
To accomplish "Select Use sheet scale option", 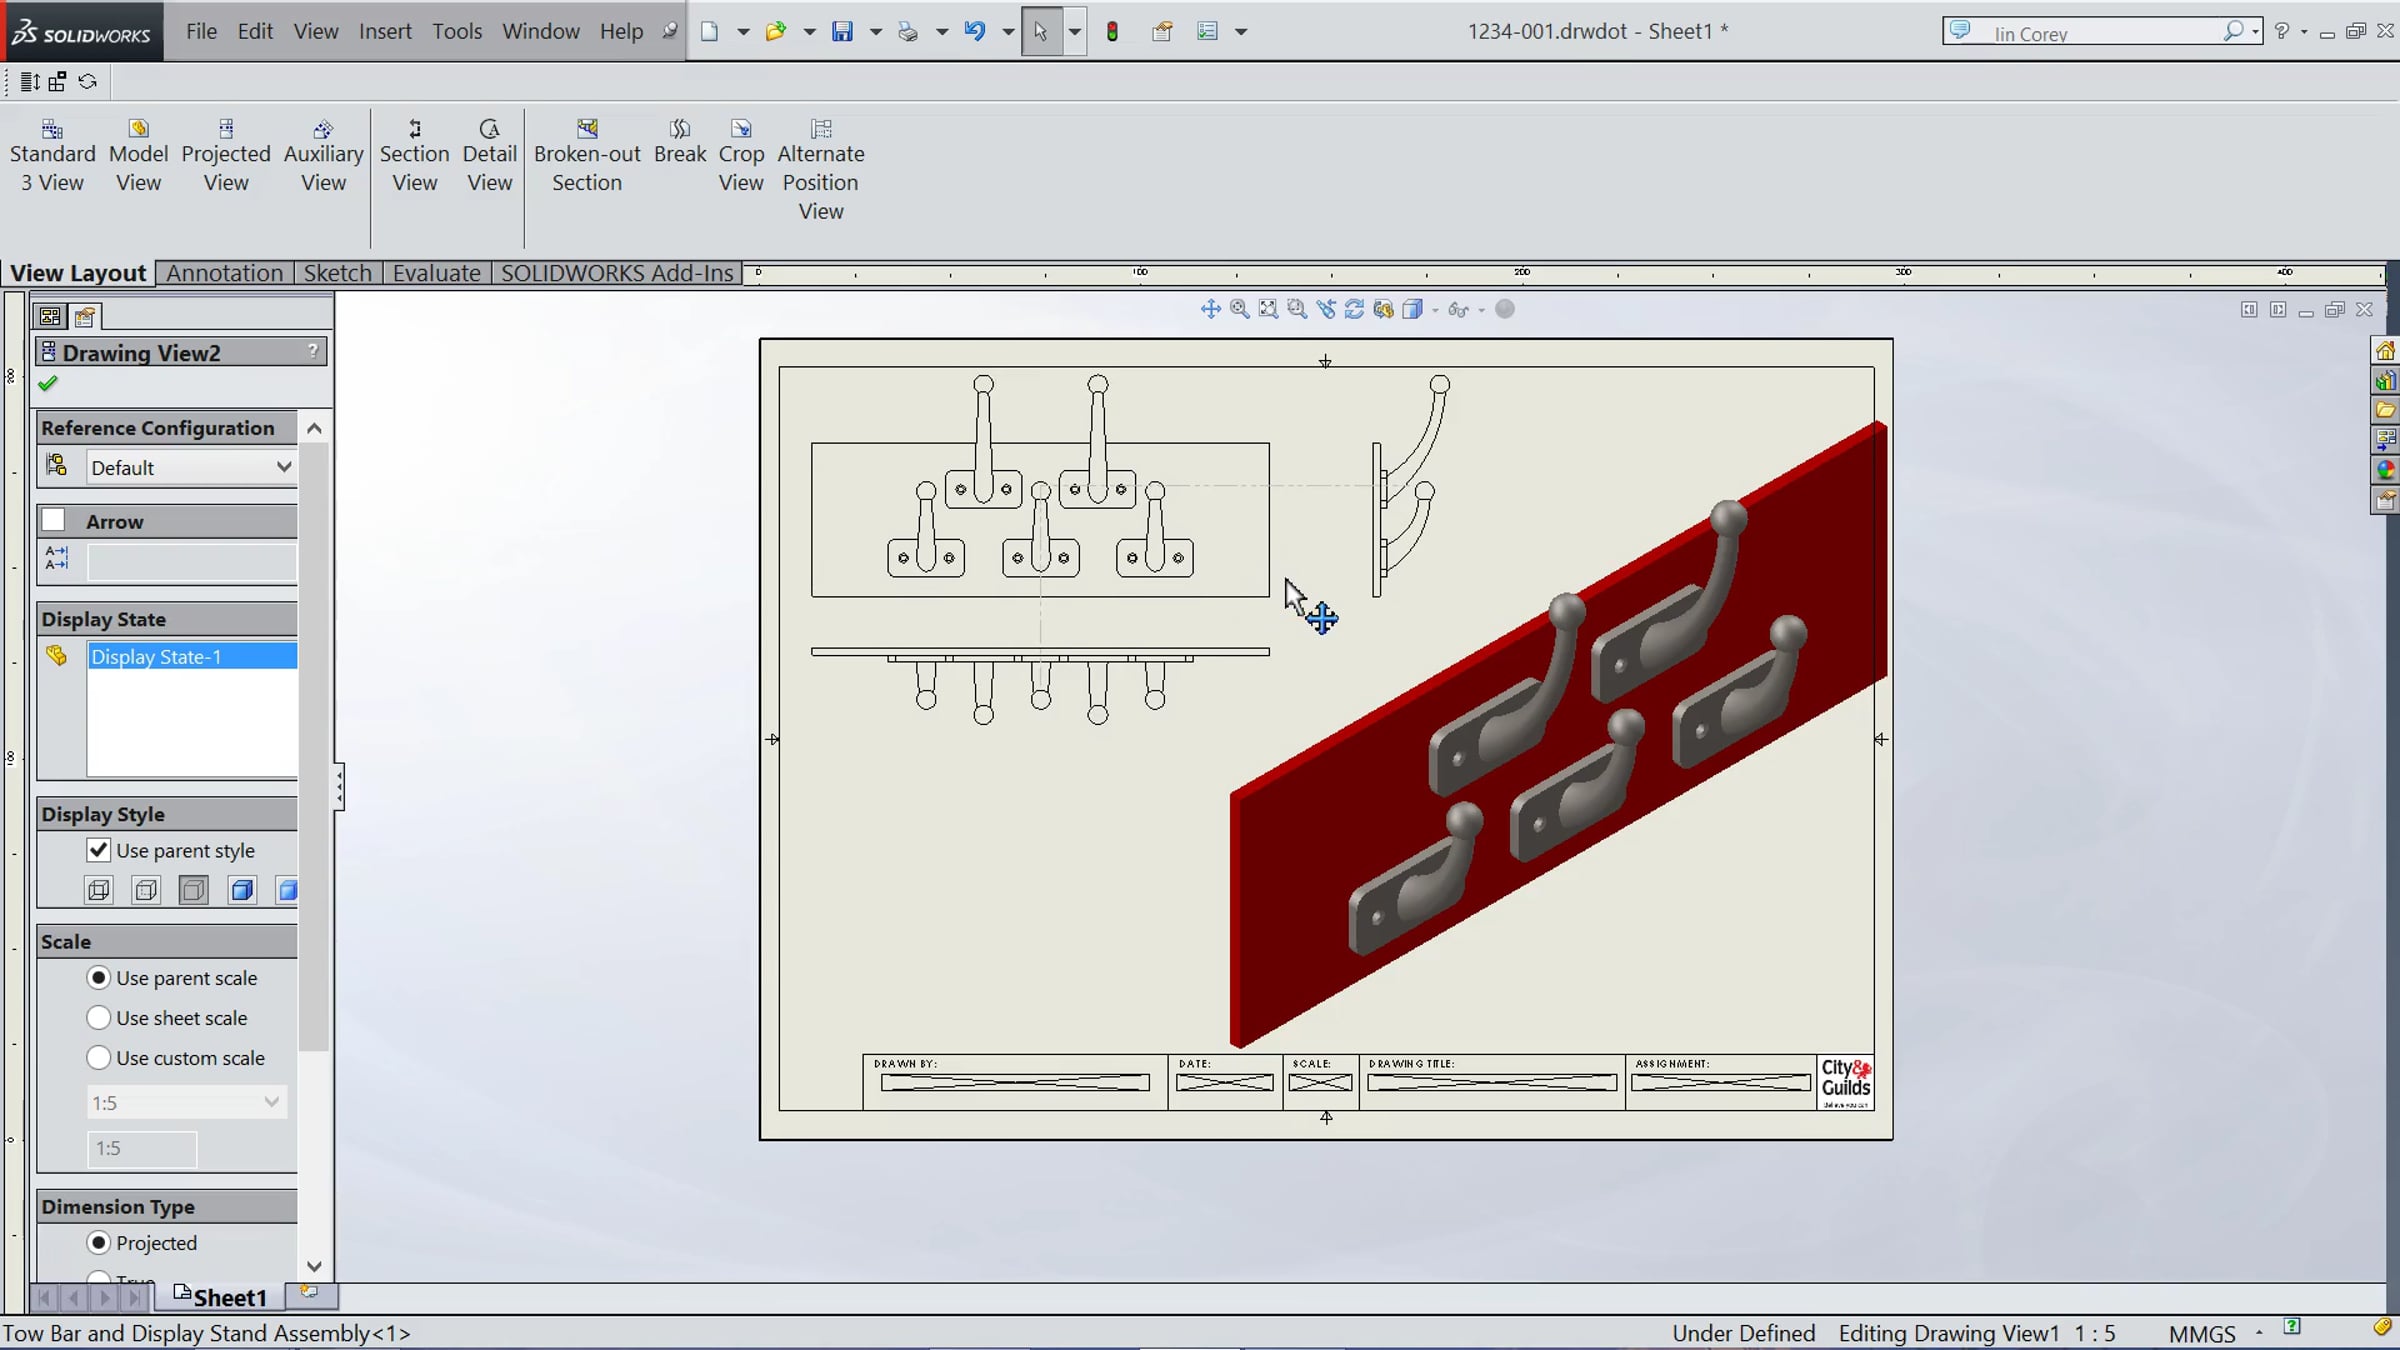I will pyautogui.click(x=98, y=1018).
